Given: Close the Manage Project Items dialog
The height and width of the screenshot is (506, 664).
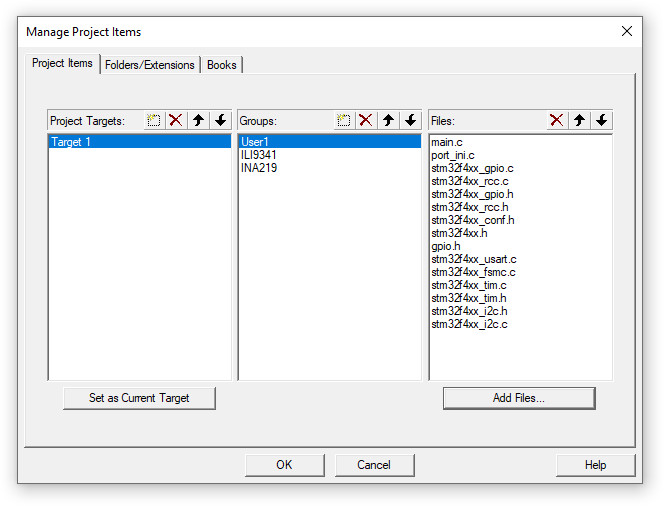Looking at the screenshot, I should 627,31.
